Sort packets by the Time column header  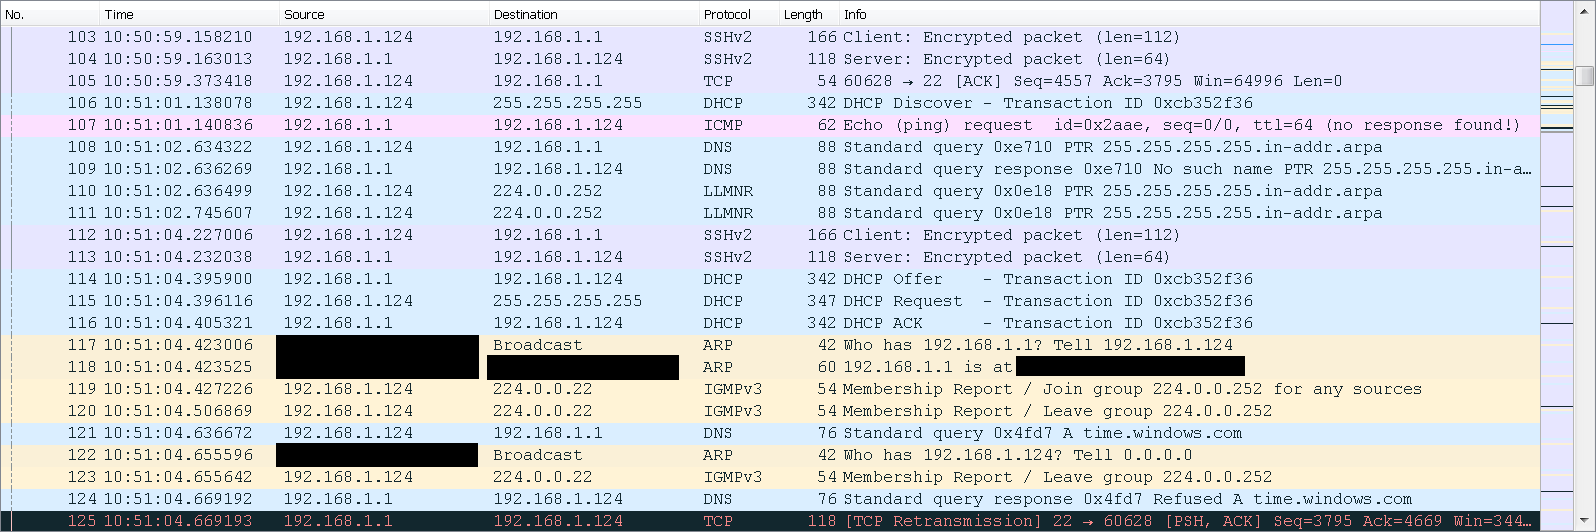click(190, 14)
